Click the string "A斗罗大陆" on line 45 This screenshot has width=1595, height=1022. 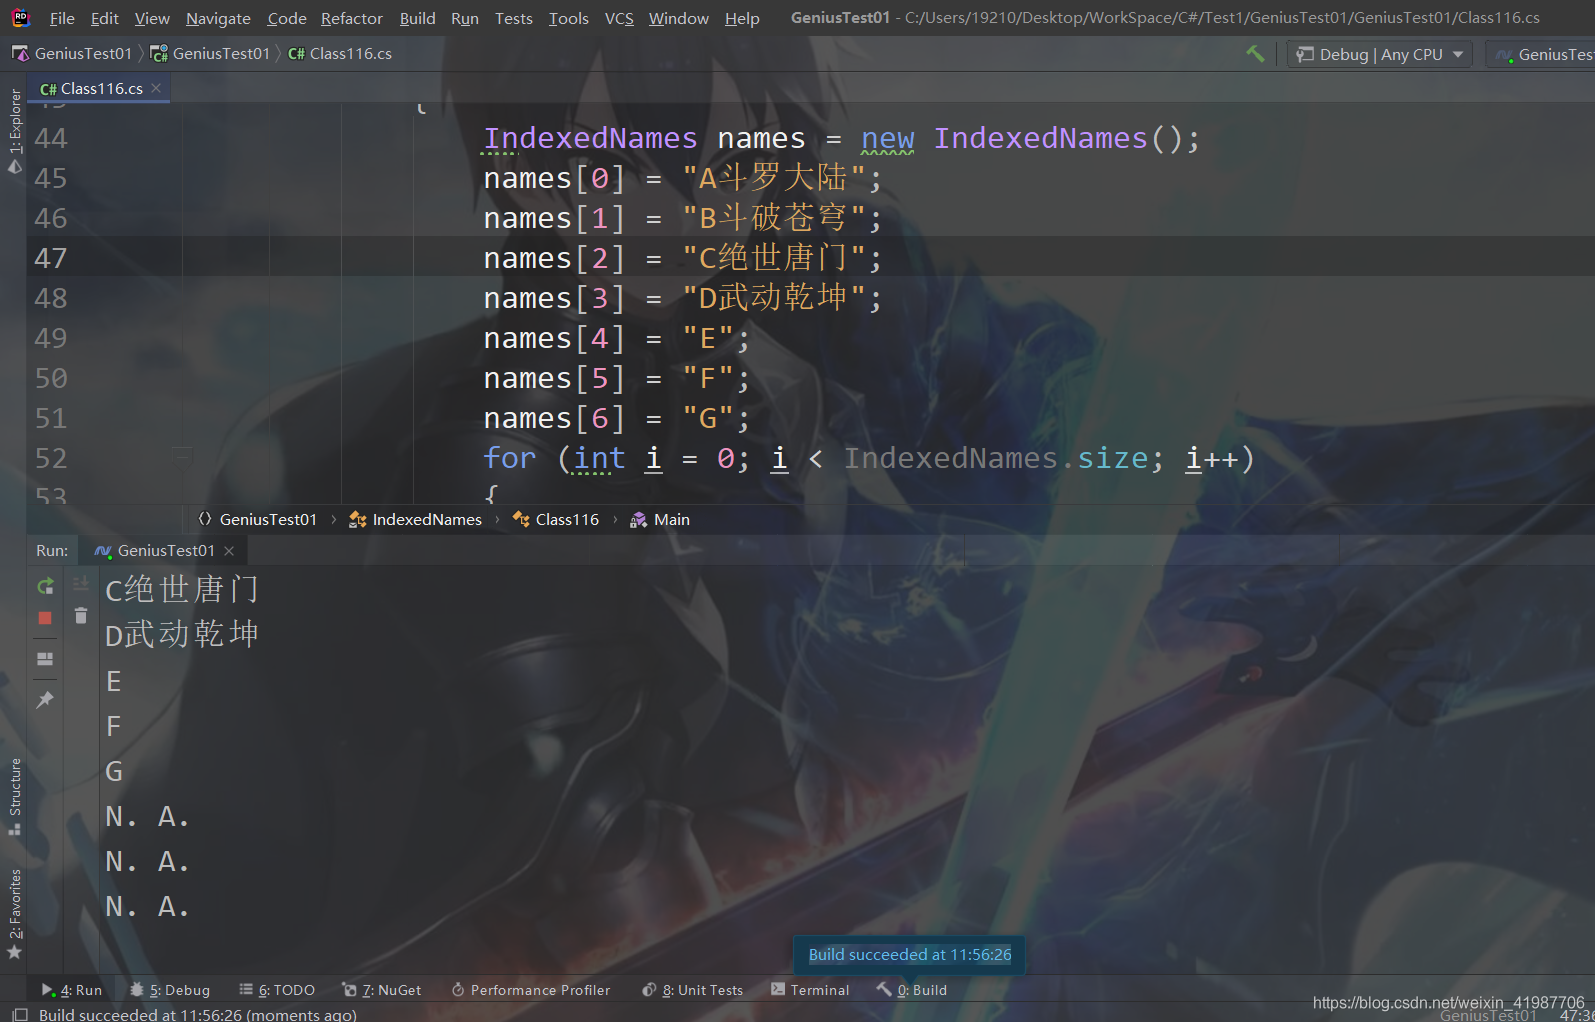tap(773, 178)
